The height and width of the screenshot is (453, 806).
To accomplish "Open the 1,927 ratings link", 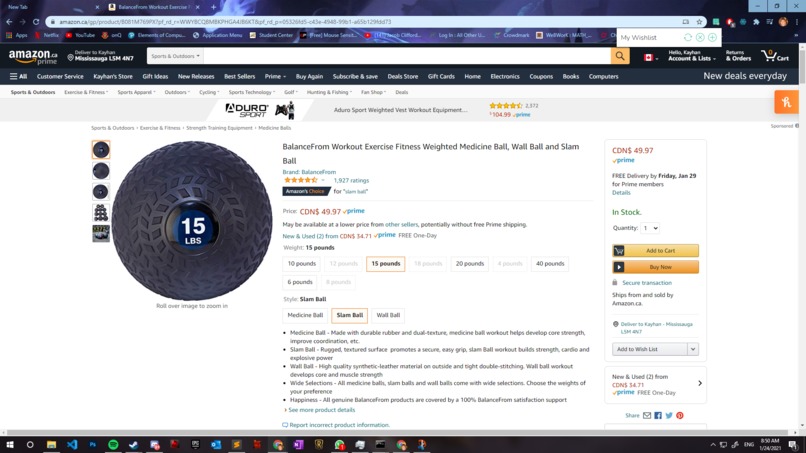I will coord(351,180).
